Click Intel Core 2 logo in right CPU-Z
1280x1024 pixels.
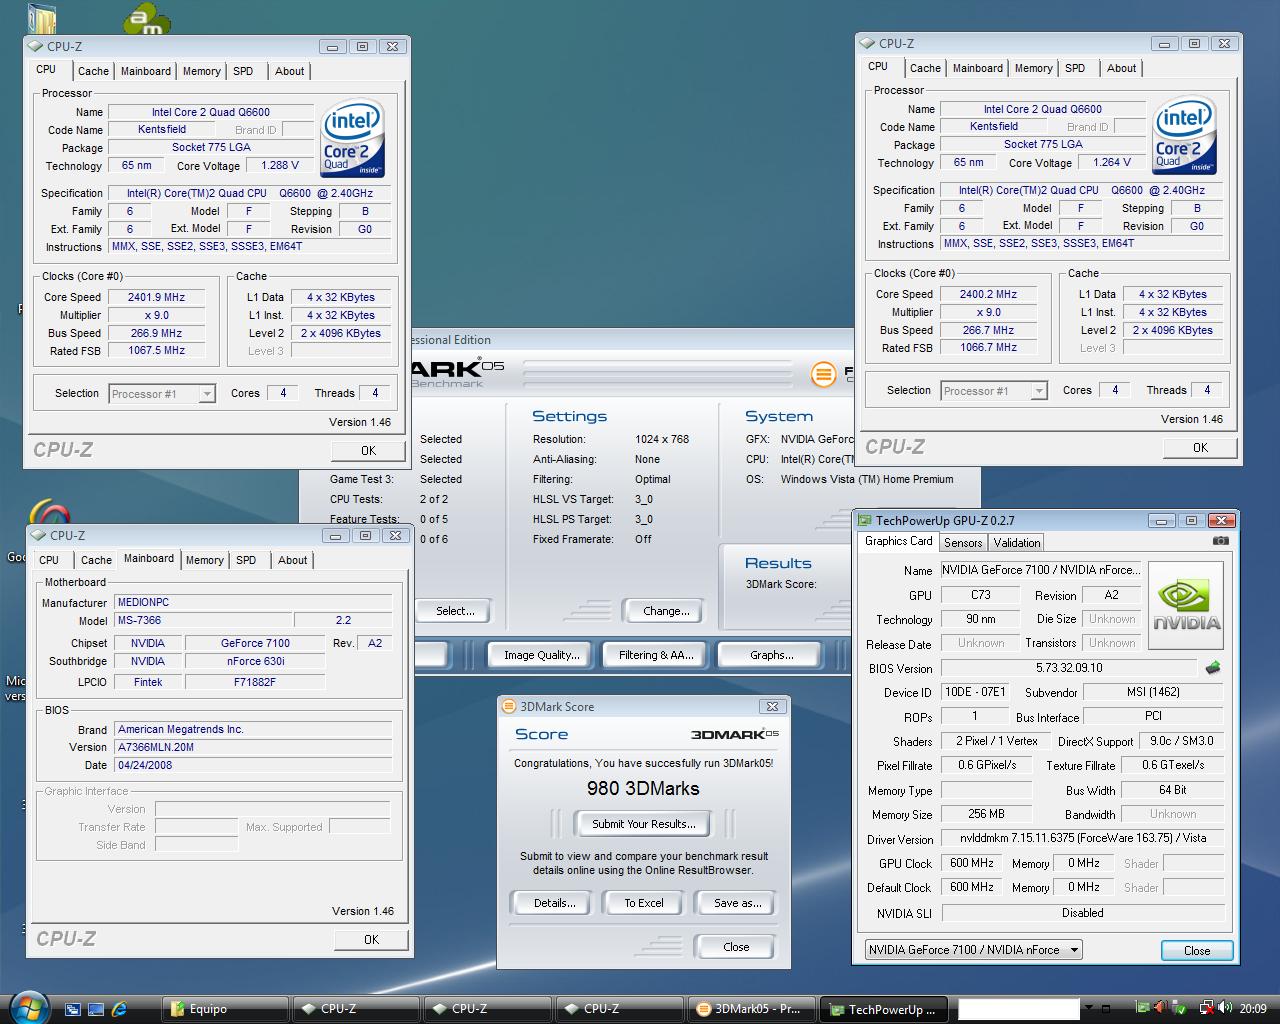click(1185, 134)
